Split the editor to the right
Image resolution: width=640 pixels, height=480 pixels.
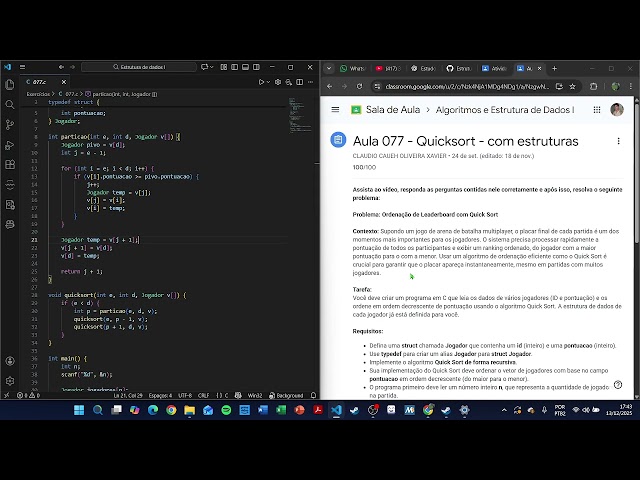[300, 82]
